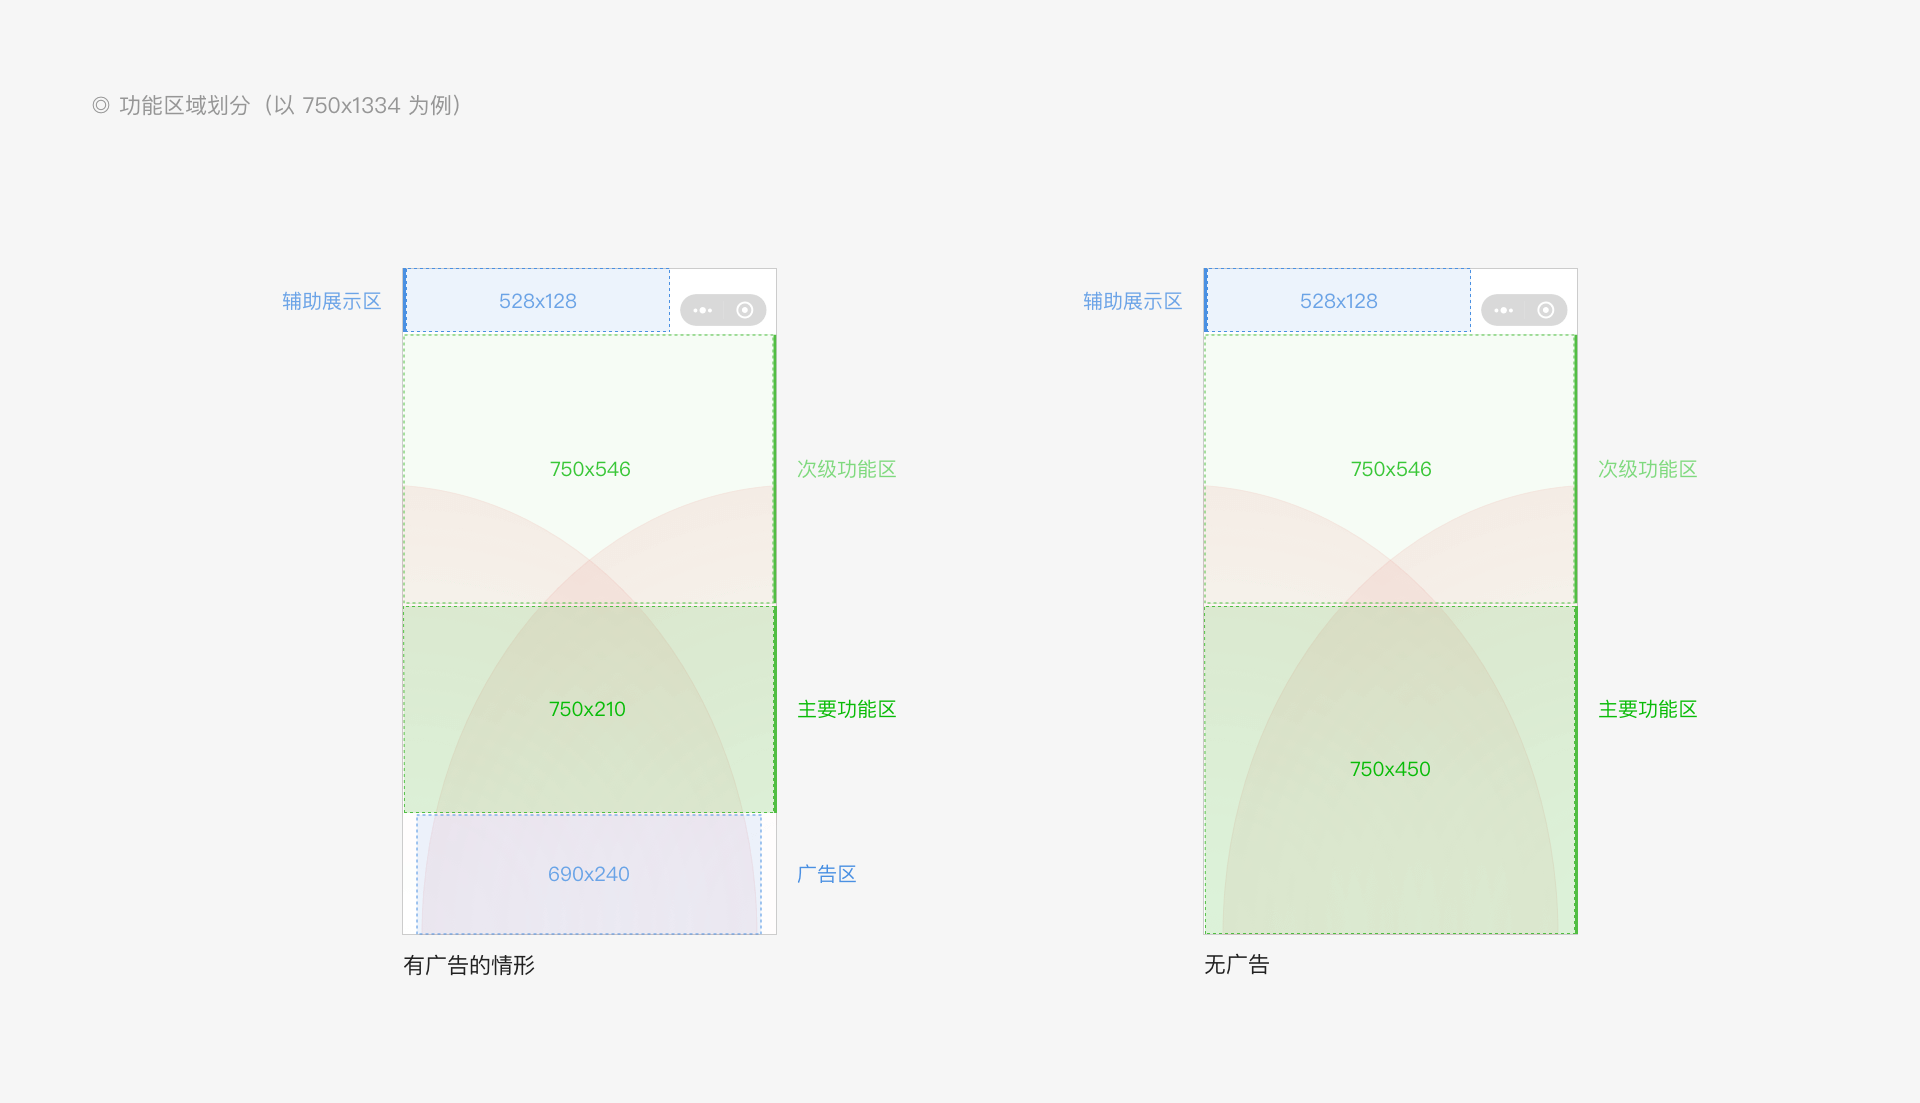1920x1103 pixels.
Task: Click the right 主要功能区 label
Action: [1648, 709]
